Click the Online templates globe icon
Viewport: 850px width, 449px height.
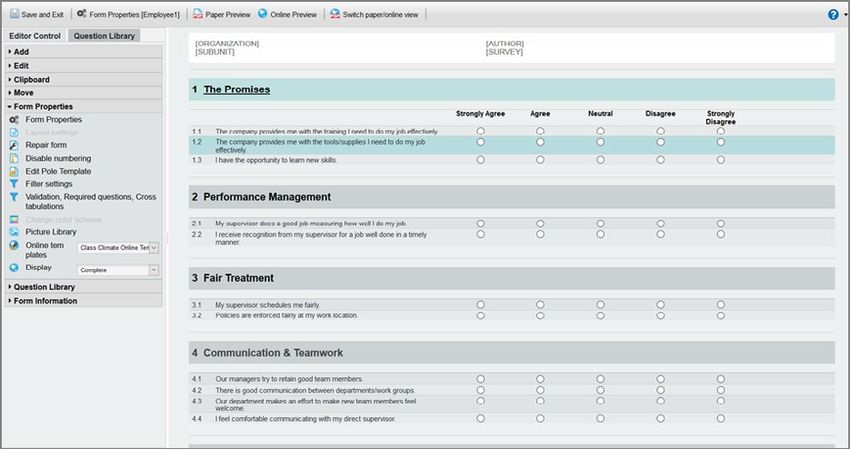pyautogui.click(x=14, y=245)
